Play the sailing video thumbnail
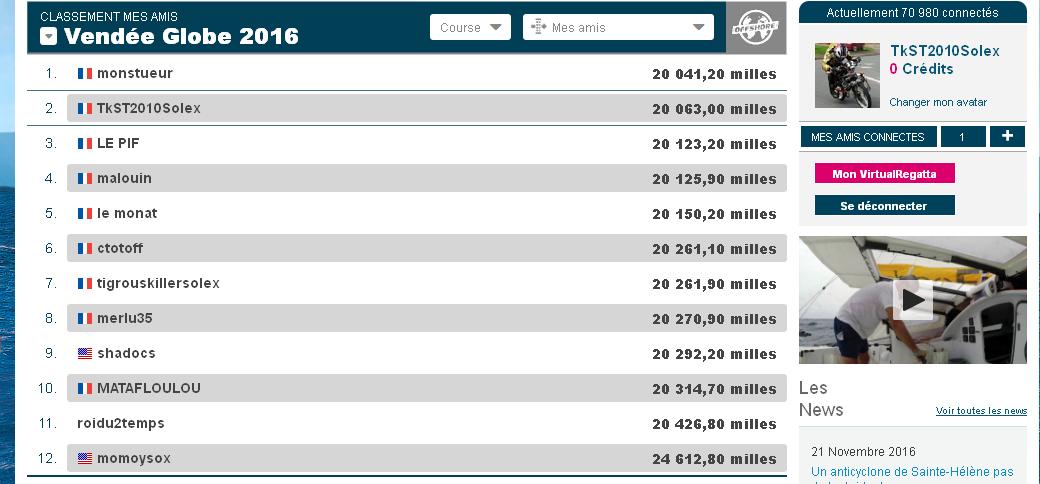The width and height of the screenshot is (1040, 484). pyautogui.click(x=912, y=299)
